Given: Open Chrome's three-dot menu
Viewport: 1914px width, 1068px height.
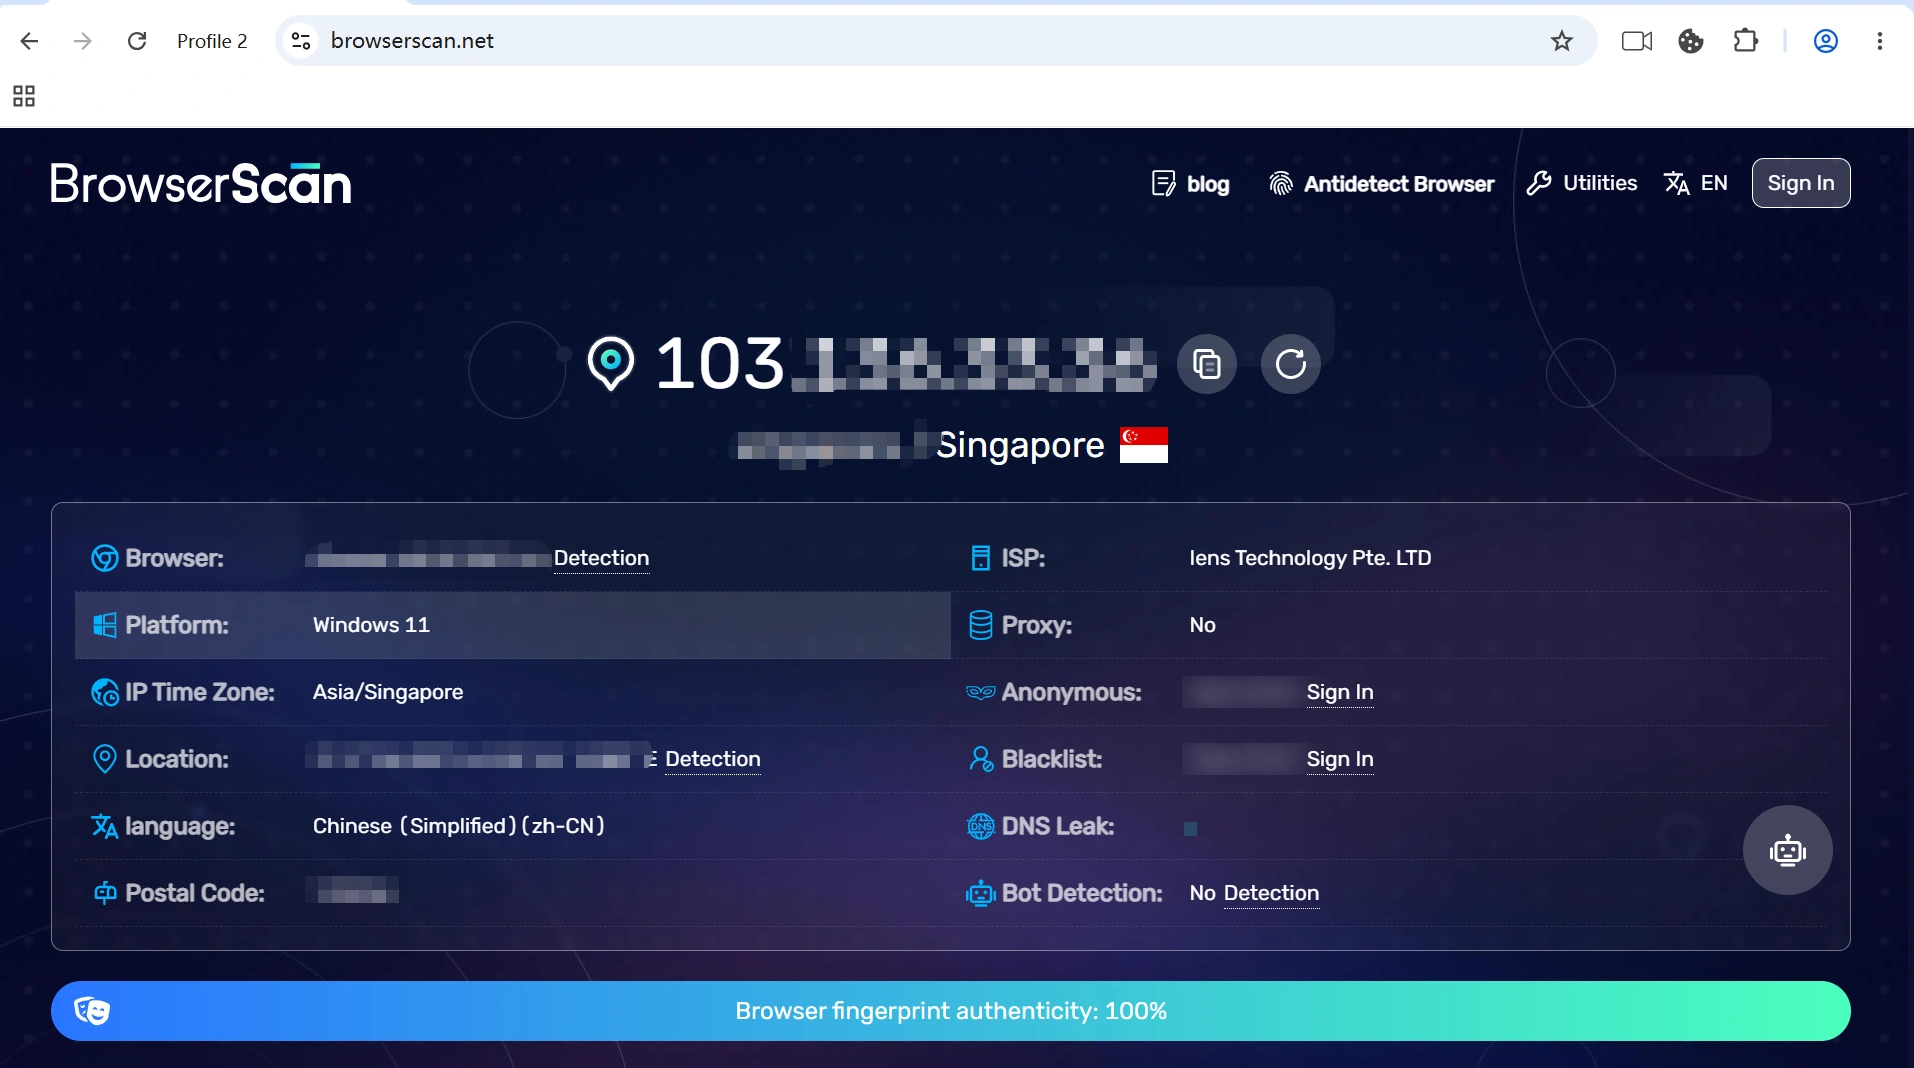Looking at the screenshot, I should coord(1880,41).
